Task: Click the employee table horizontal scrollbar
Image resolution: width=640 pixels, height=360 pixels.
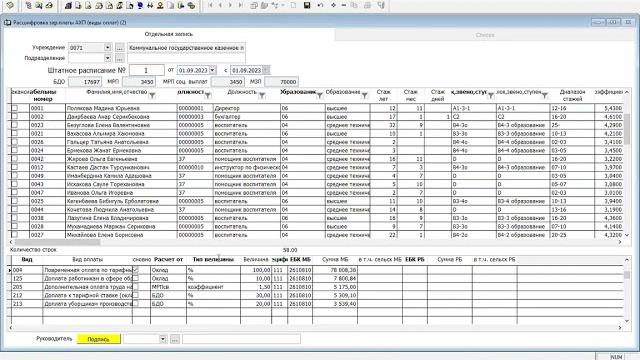Action: [315, 242]
